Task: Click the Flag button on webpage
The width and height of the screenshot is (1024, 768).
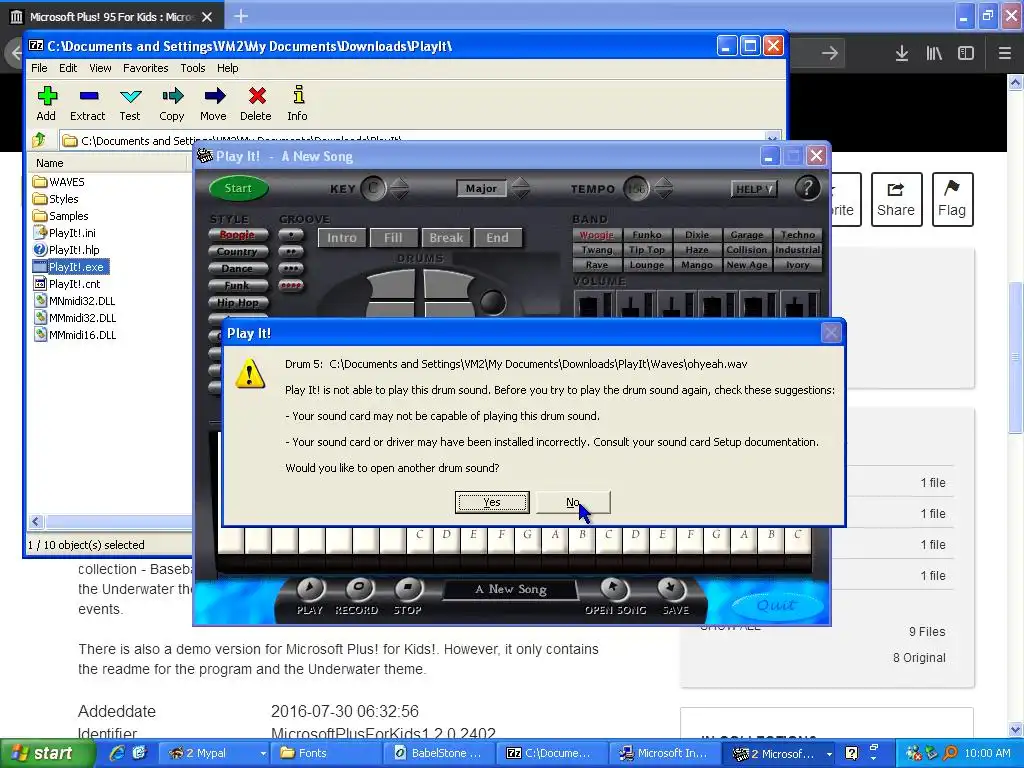Action: (x=952, y=199)
